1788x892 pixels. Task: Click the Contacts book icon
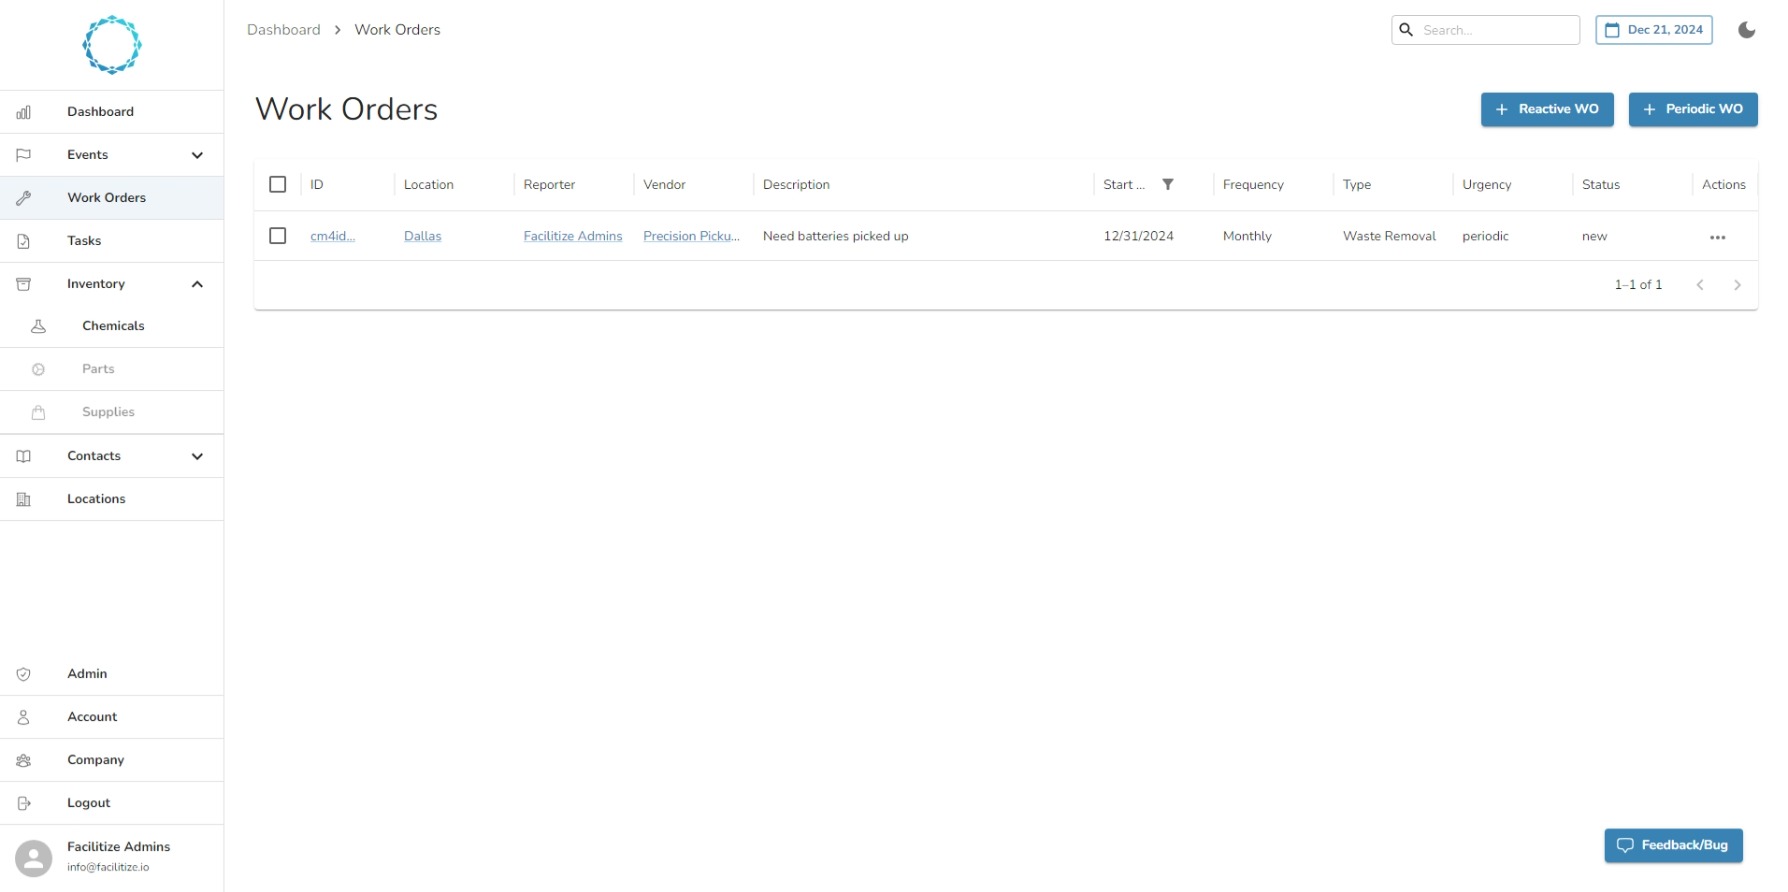[24, 456]
